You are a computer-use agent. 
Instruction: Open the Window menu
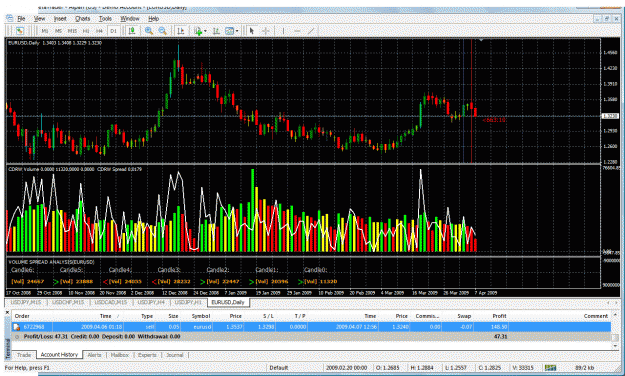click(x=130, y=18)
